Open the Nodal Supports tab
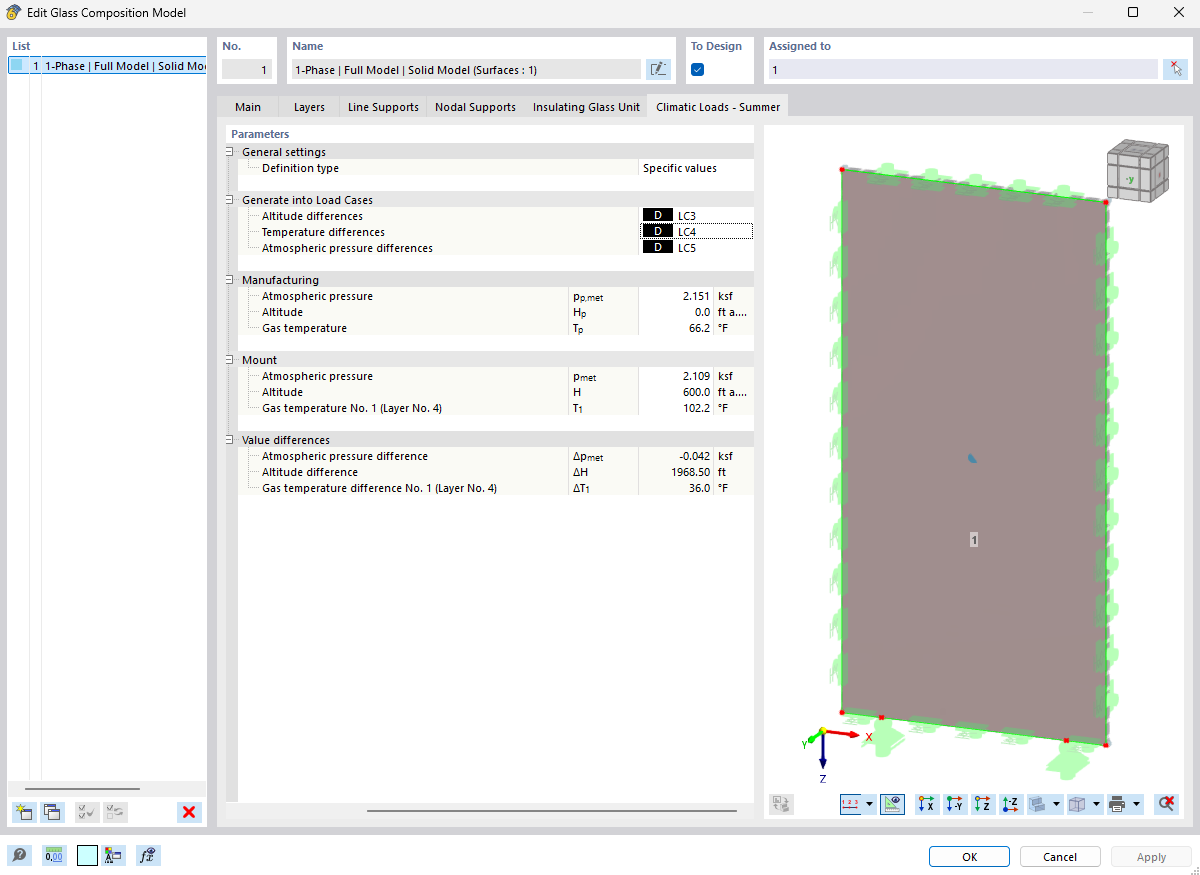1200x875 pixels. [x=474, y=106]
